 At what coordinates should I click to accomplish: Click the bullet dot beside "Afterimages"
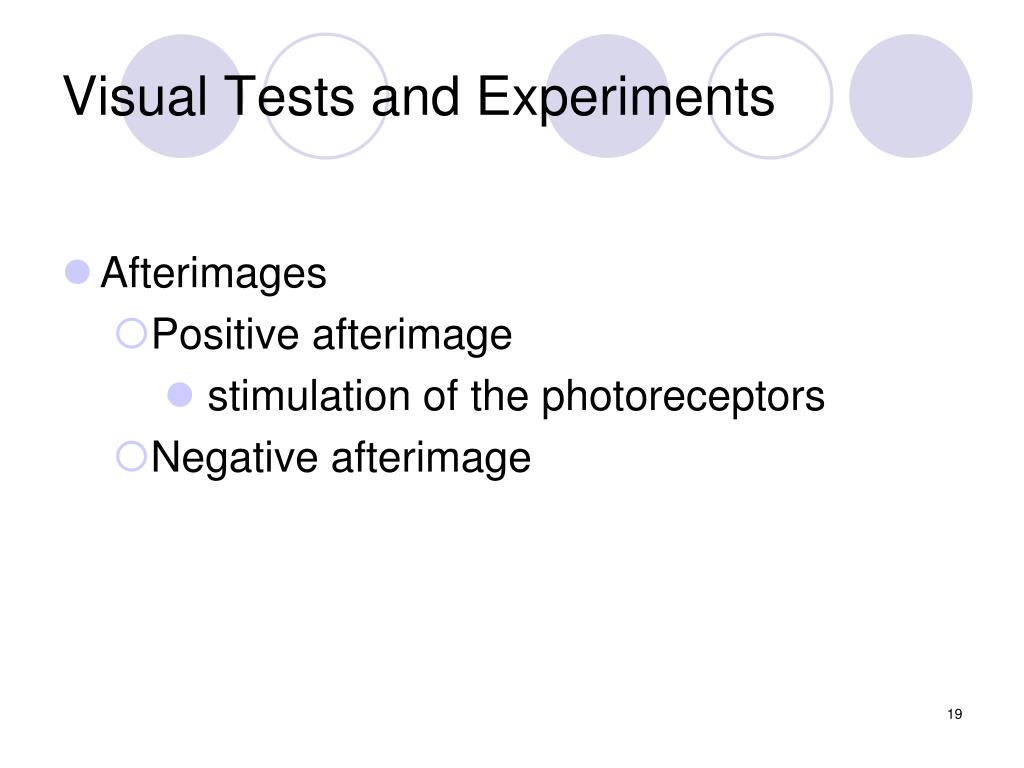pyautogui.click(x=78, y=271)
